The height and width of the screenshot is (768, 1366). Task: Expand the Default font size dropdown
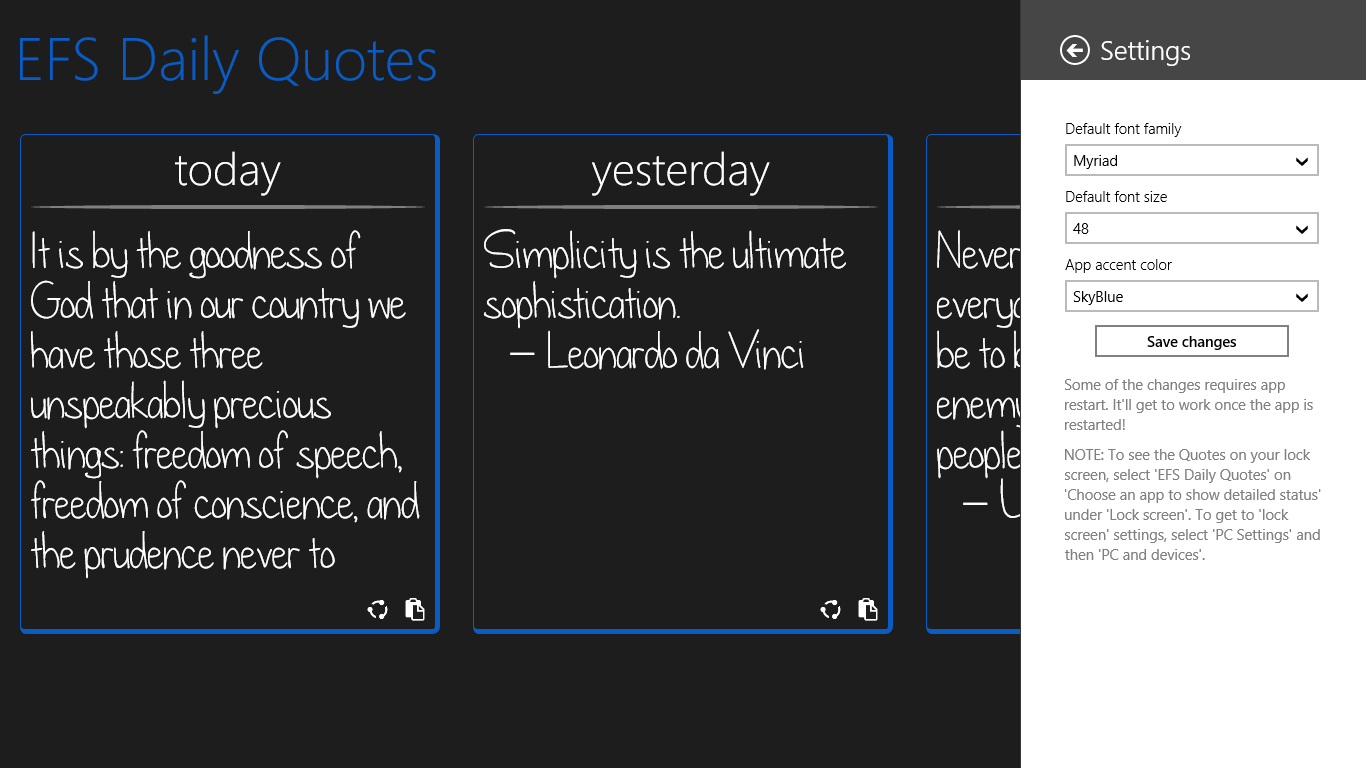click(1191, 229)
